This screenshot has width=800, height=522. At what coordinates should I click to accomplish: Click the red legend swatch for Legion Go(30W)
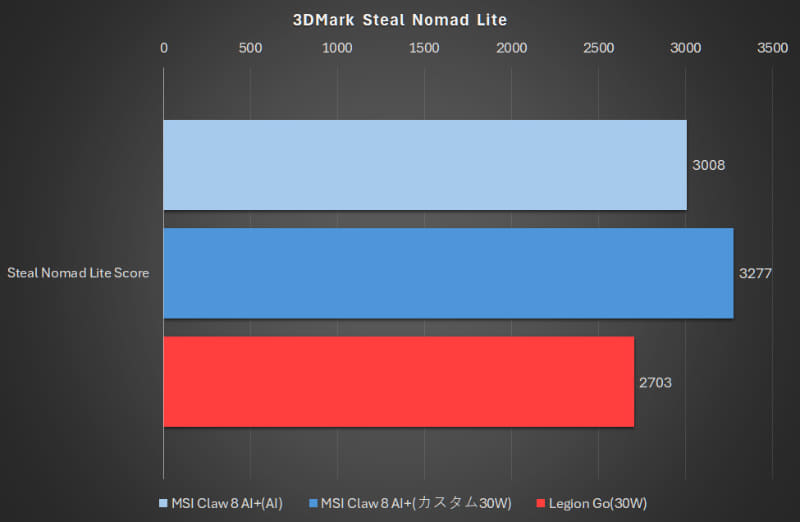(541, 503)
